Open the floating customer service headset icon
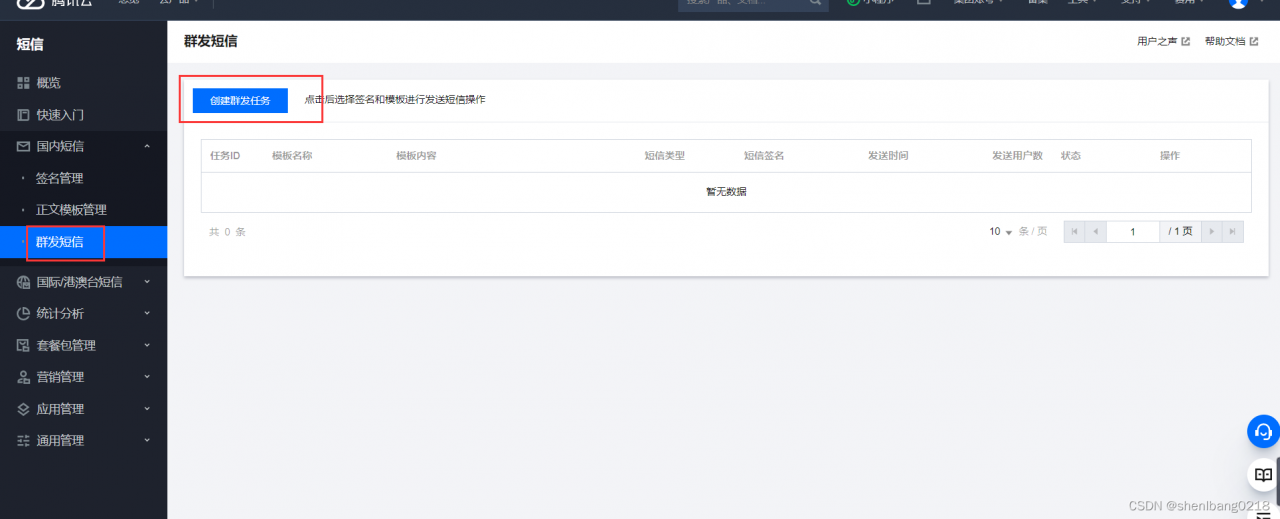The height and width of the screenshot is (519, 1280). pos(1263,431)
